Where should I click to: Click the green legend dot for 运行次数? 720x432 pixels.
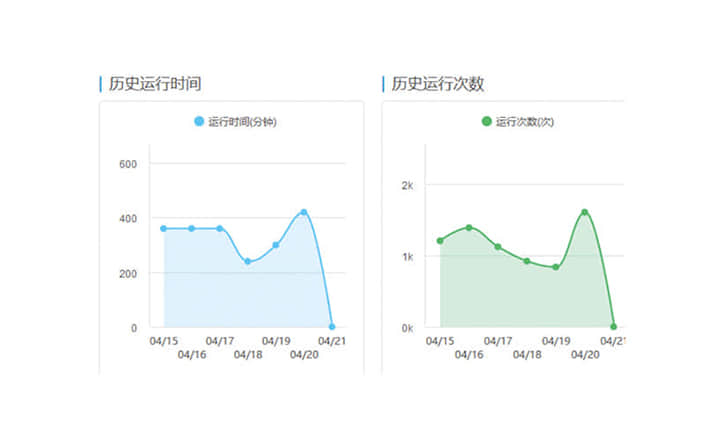[x=486, y=121]
